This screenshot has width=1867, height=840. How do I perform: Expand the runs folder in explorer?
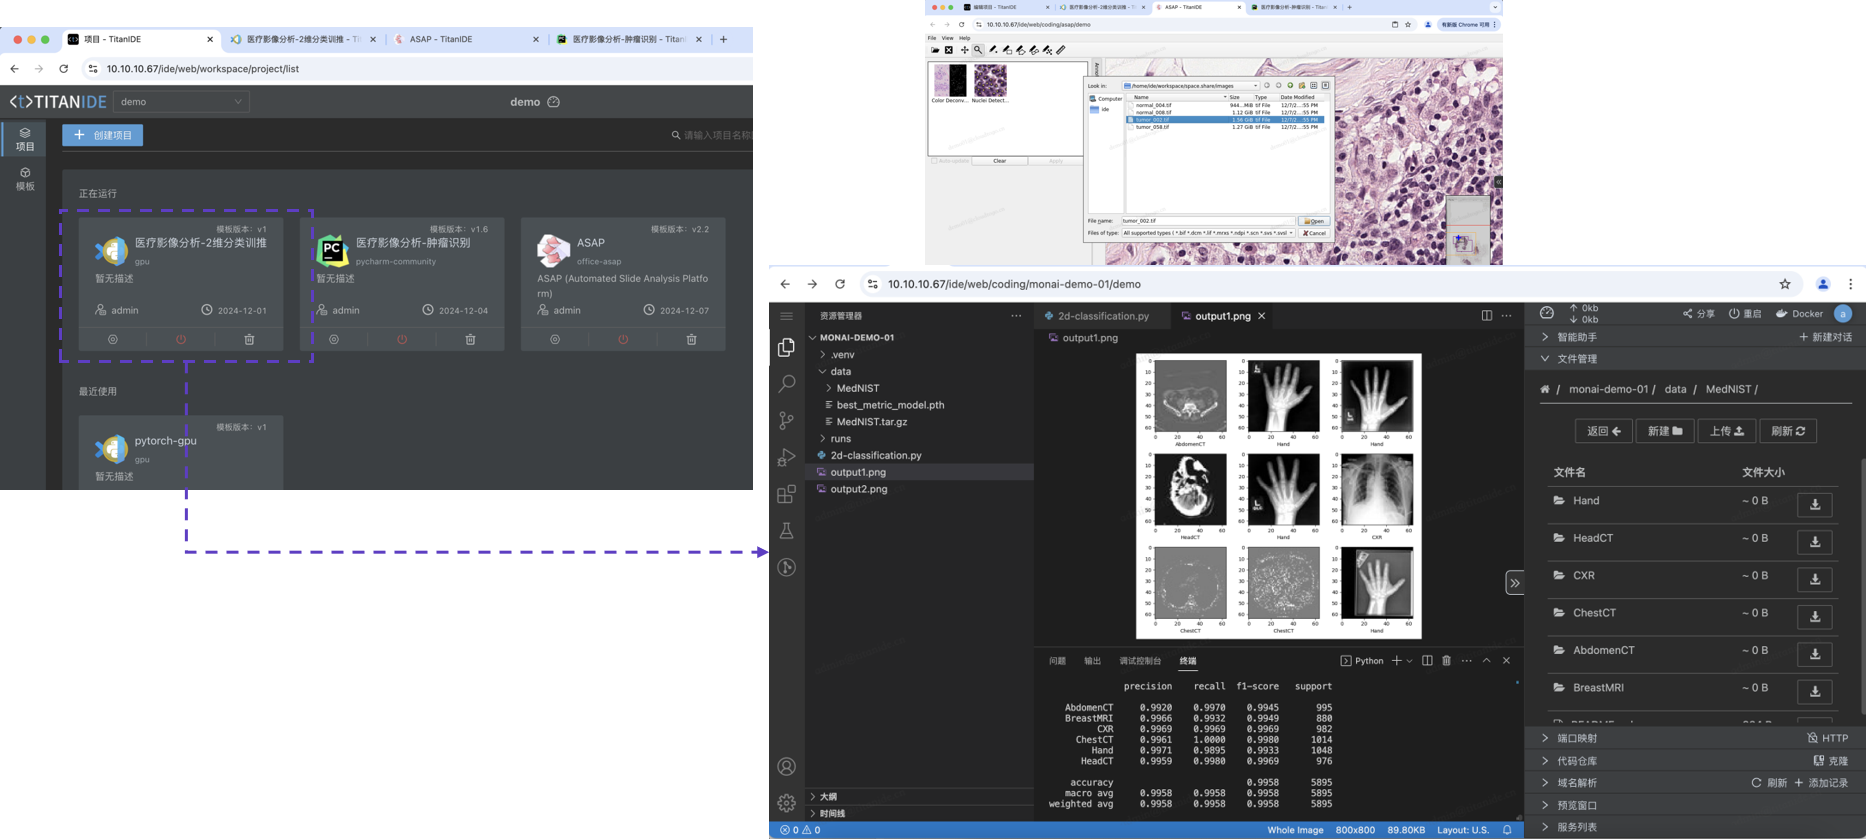click(x=840, y=439)
